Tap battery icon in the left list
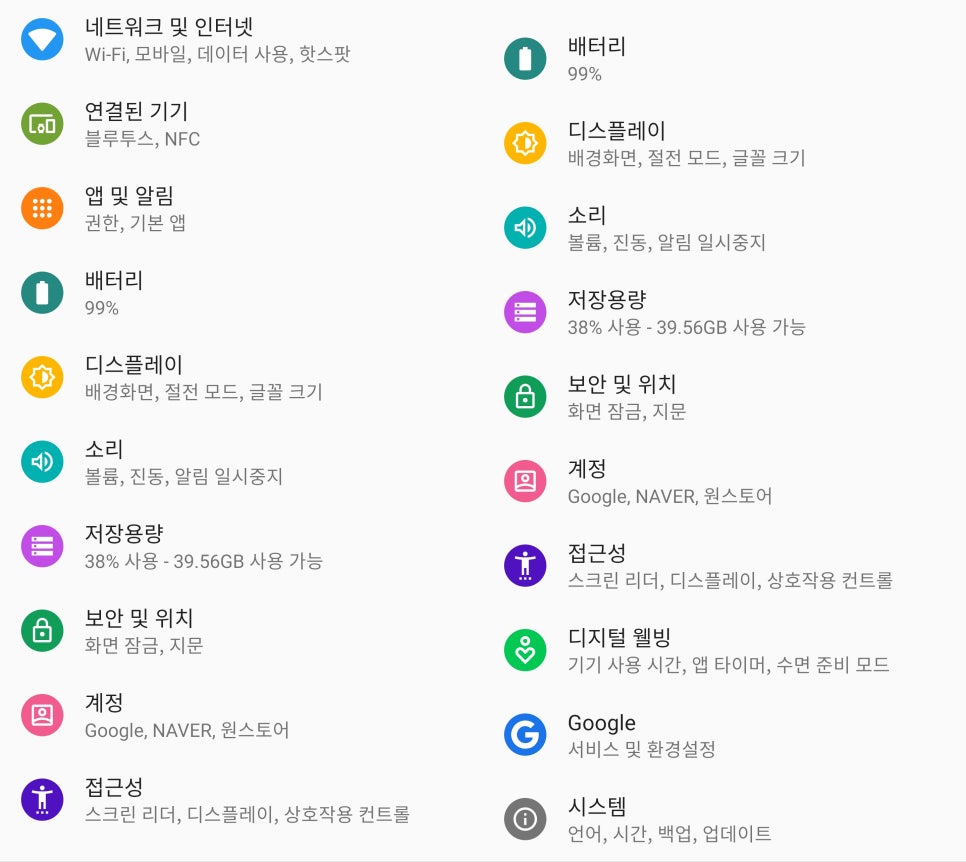 tap(42, 293)
